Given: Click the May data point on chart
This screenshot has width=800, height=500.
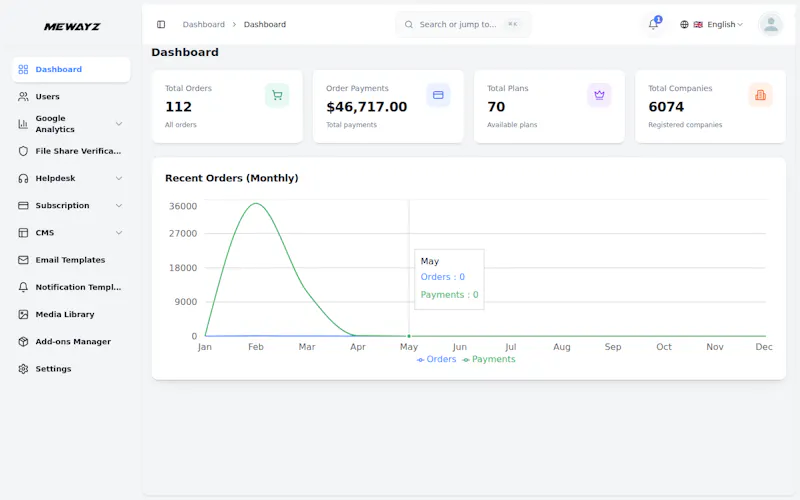Looking at the screenshot, I should click(409, 336).
